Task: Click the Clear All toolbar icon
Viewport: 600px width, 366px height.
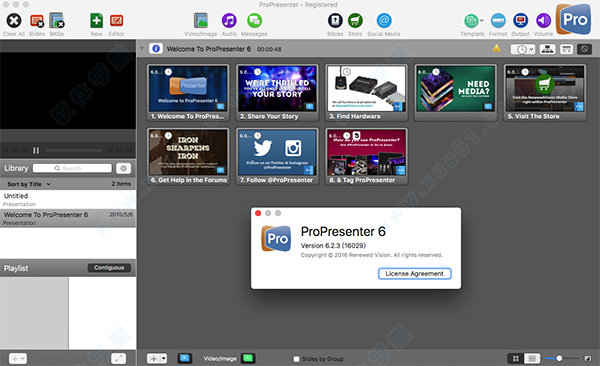Action: tap(14, 21)
